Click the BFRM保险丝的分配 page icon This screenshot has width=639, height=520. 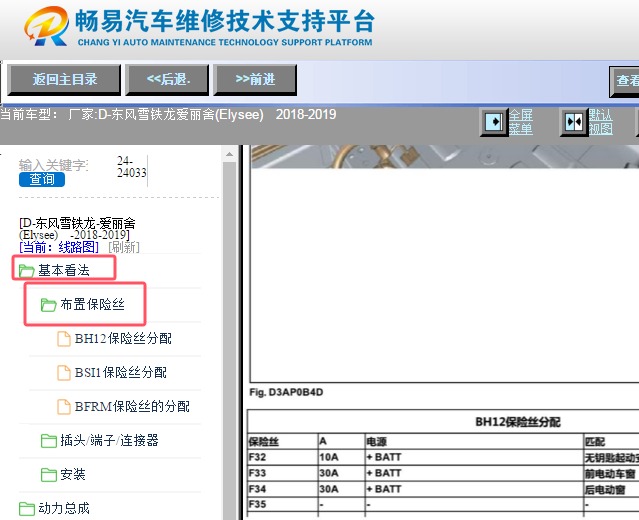(63, 407)
